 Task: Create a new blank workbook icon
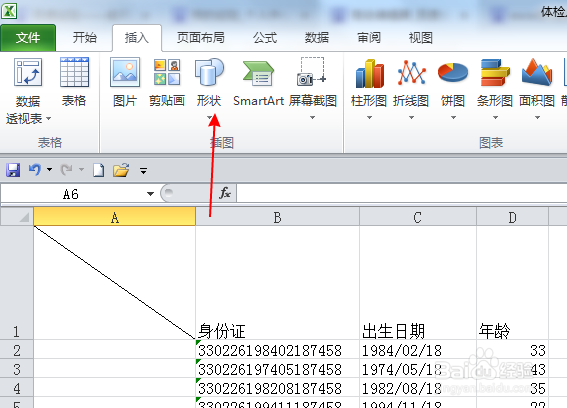tap(98, 170)
